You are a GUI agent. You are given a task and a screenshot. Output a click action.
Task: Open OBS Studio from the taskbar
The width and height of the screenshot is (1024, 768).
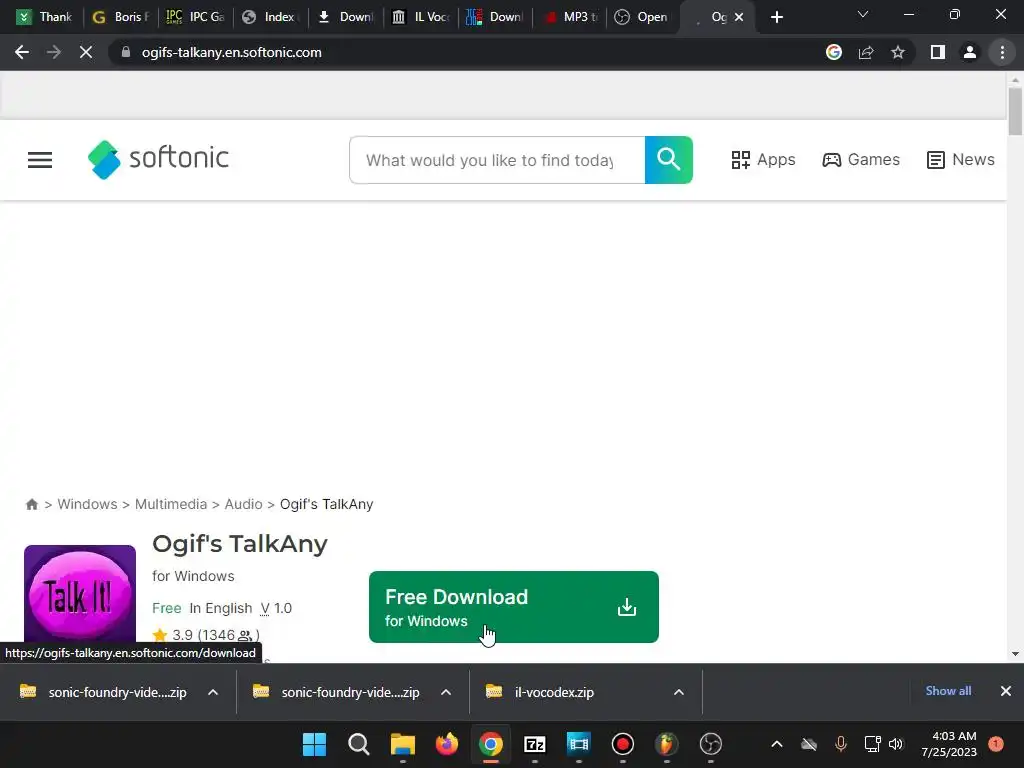point(711,744)
